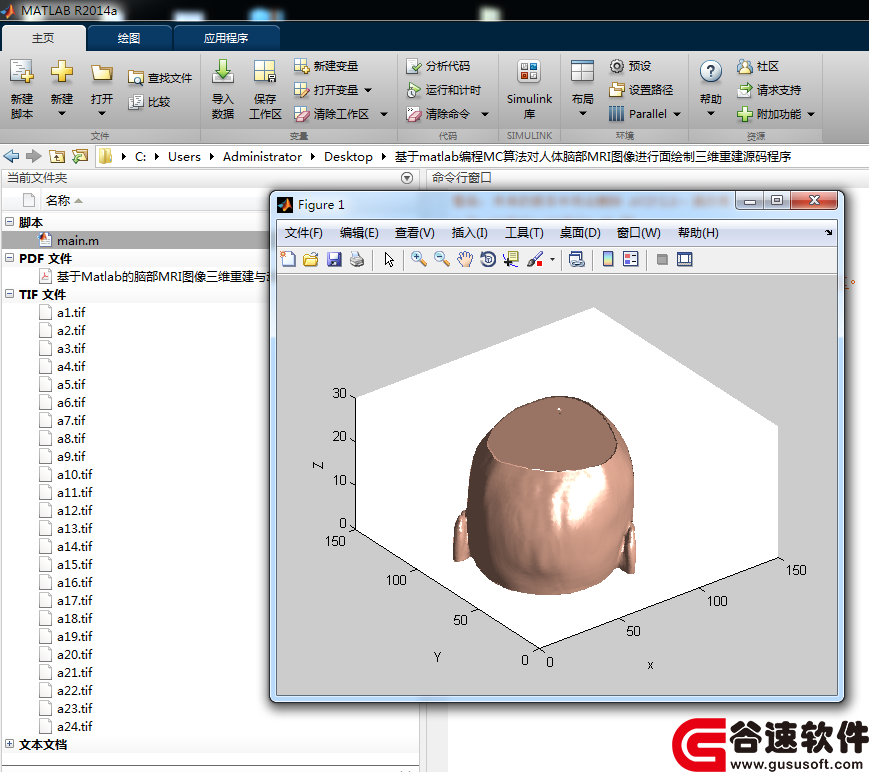
Task: Expand the 清除命令 dropdown arrow
Action: click(x=485, y=115)
